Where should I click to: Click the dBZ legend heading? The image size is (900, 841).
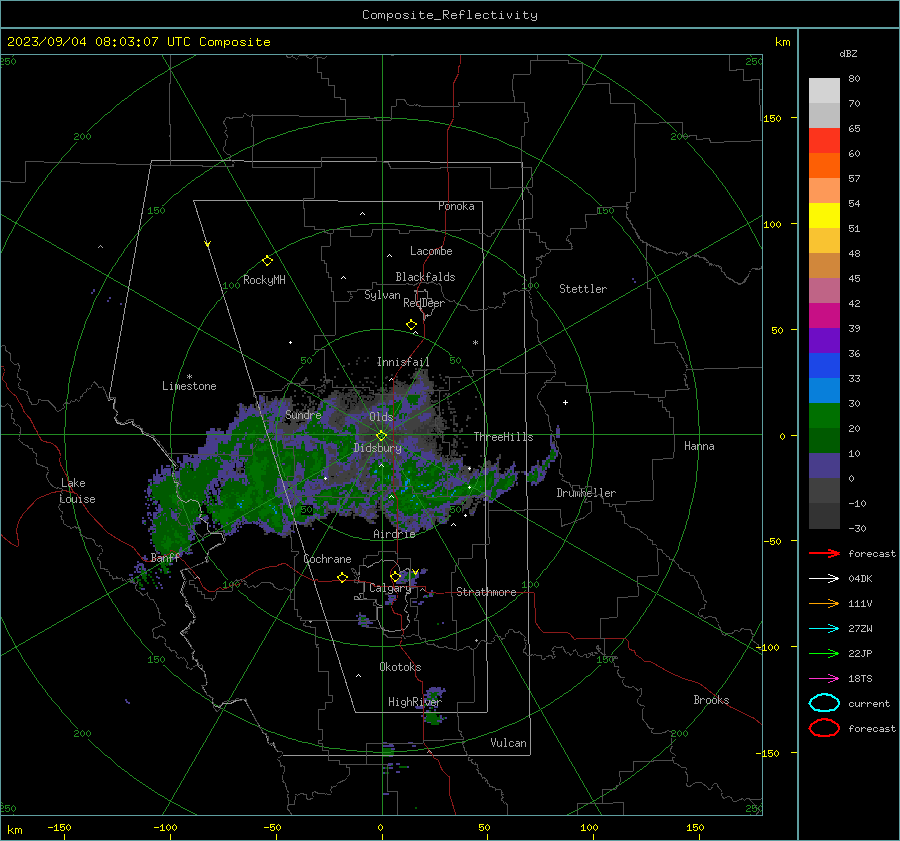coord(848,53)
